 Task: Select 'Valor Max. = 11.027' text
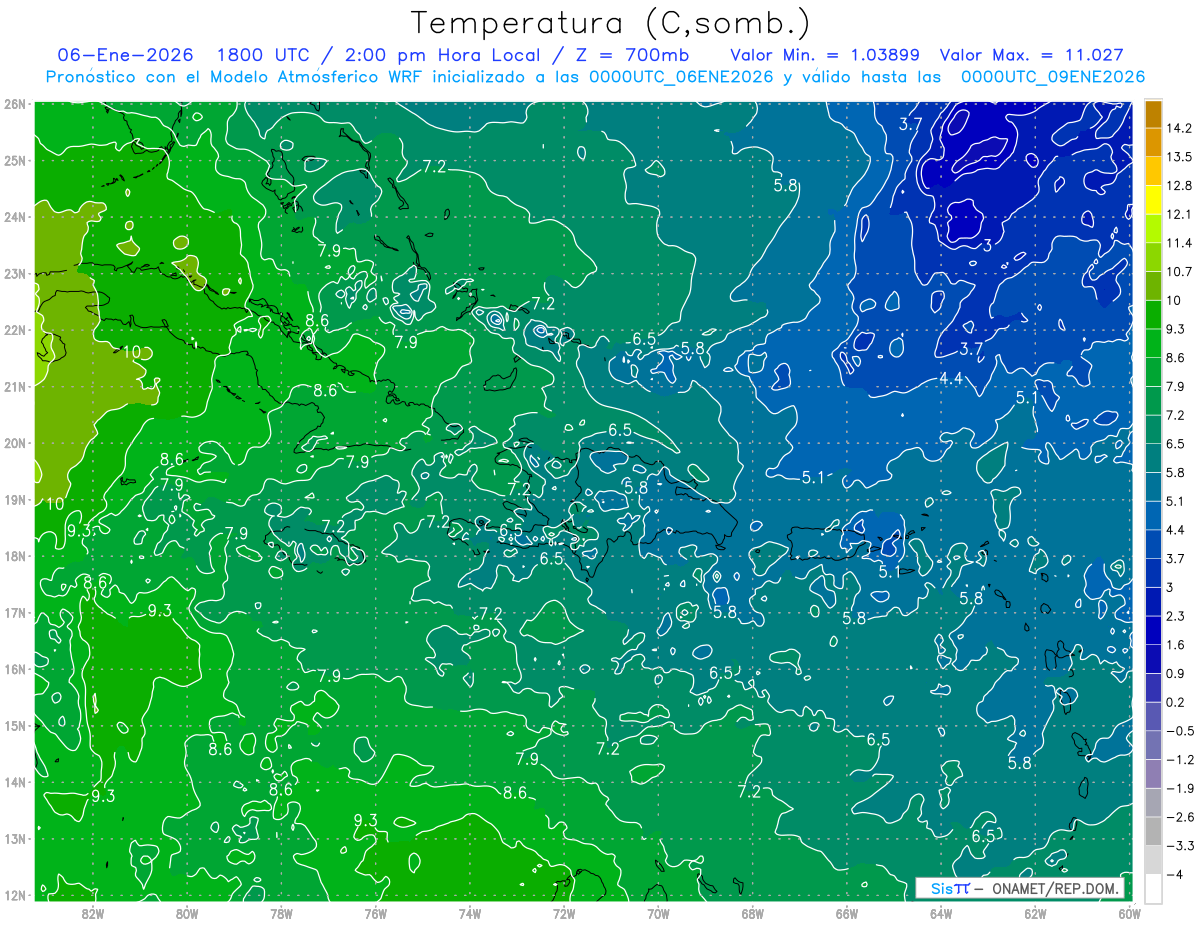(x=1033, y=55)
